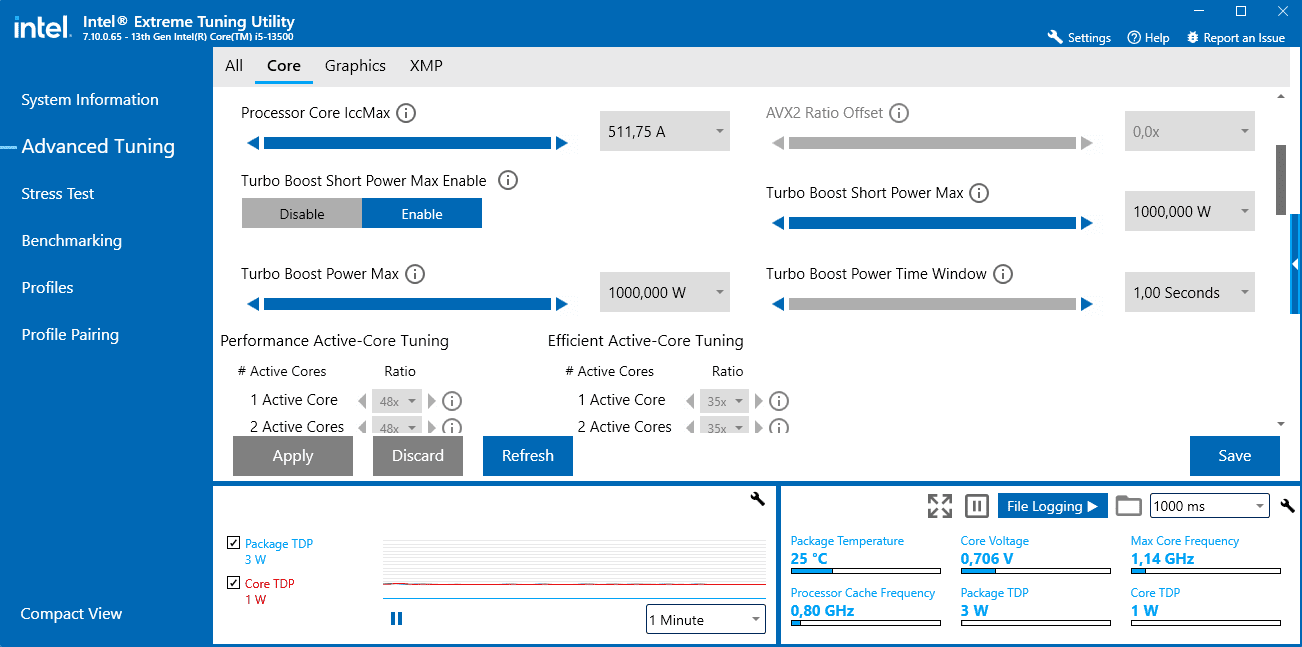Image resolution: width=1302 pixels, height=647 pixels.
Task: Increase Turbo Boost Power Time Window right arrow
Action: (x=1087, y=304)
